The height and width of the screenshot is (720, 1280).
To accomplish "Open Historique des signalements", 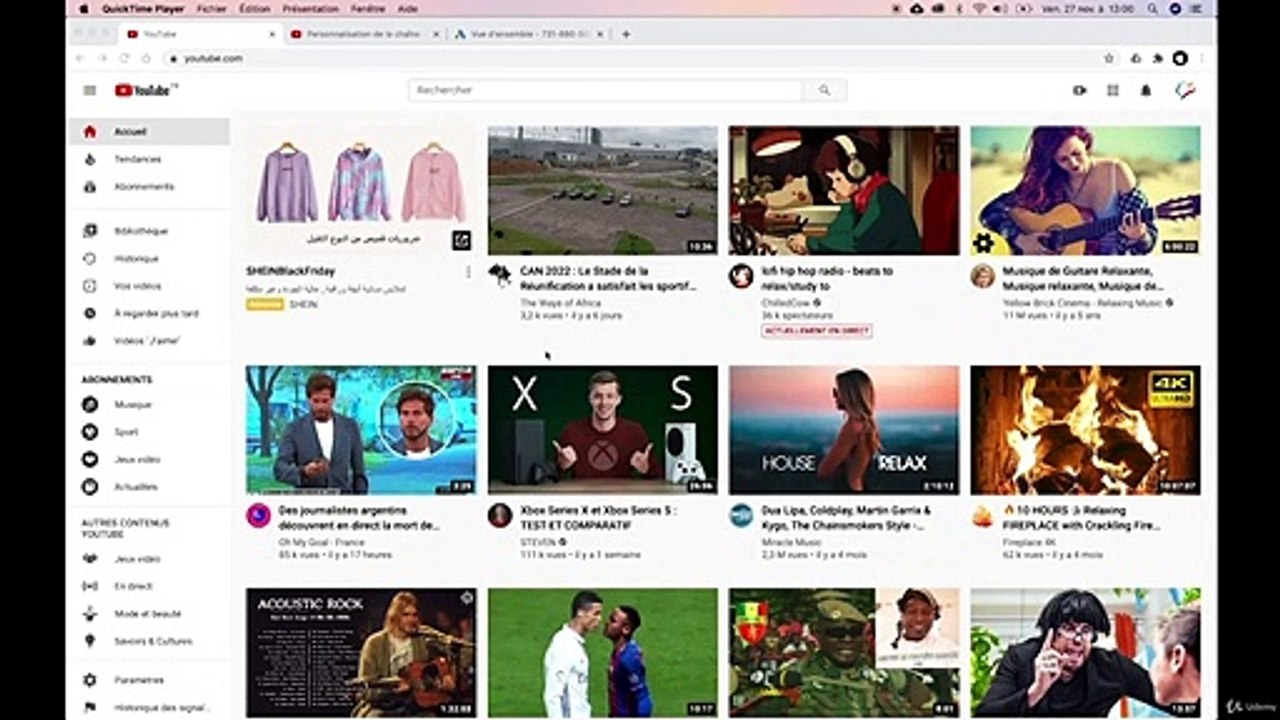I will pyautogui.click(x=149, y=707).
